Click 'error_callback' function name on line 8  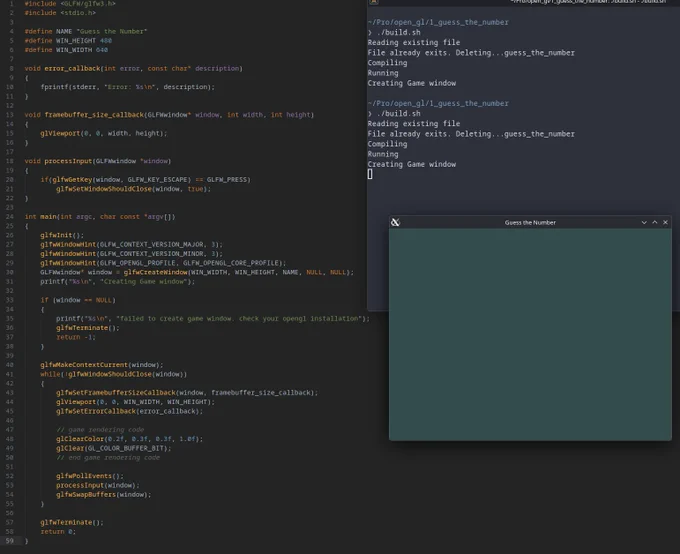pos(72,69)
